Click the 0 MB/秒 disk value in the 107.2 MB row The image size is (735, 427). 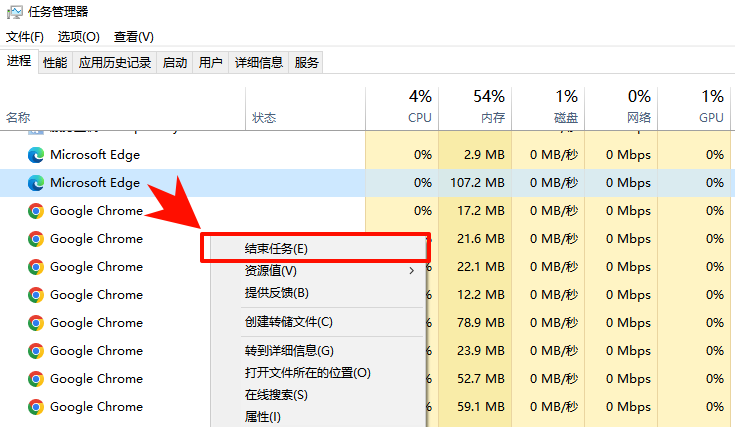pos(554,182)
